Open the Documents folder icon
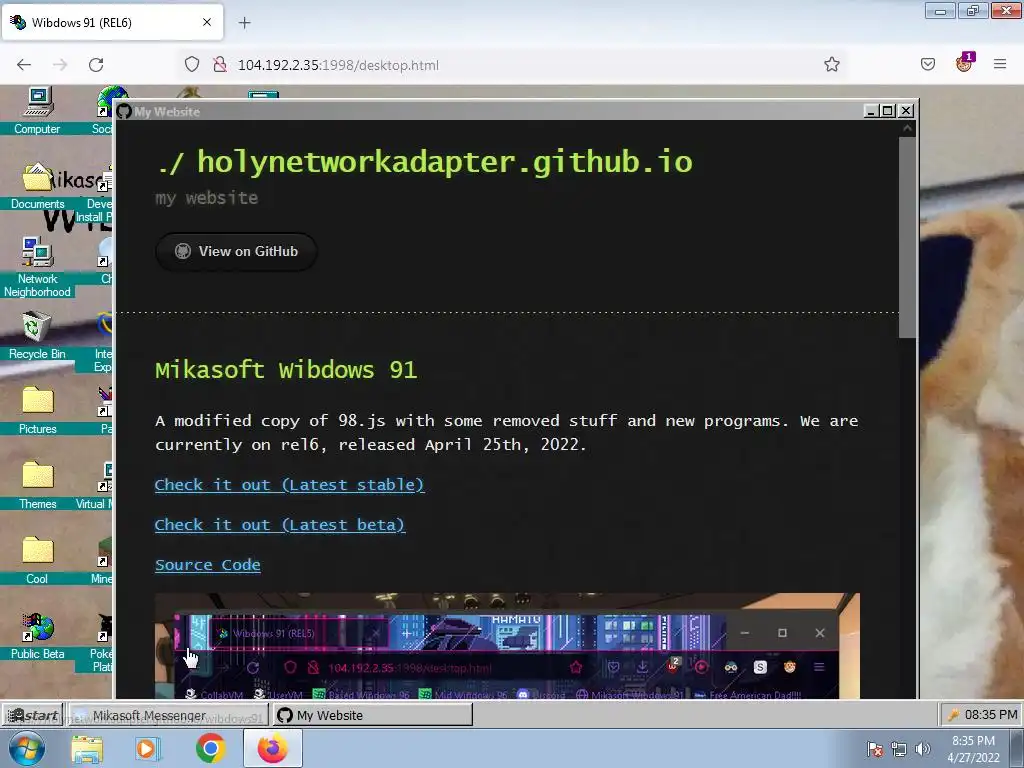The width and height of the screenshot is (1024, 768). pyautogui.click(x=37, y=185)
